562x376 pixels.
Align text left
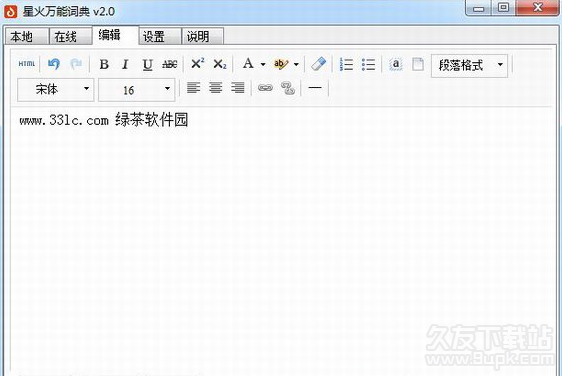point(194,87)
